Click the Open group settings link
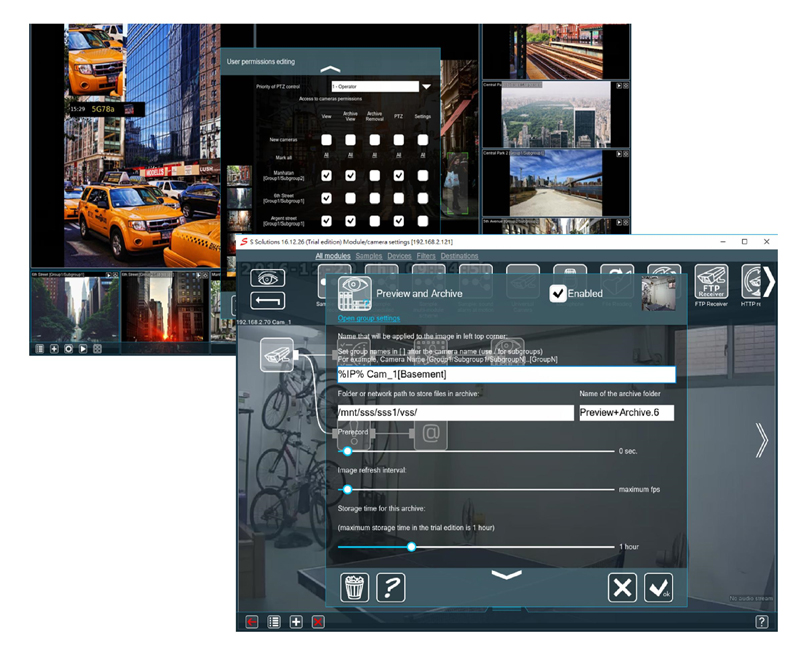 pos(369,318)
